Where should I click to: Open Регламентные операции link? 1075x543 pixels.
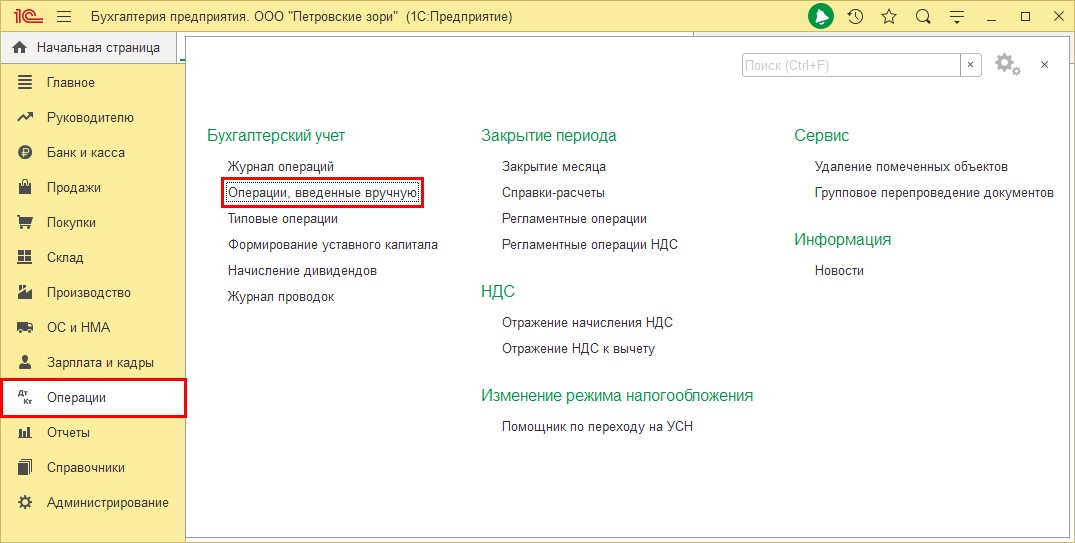575,219
